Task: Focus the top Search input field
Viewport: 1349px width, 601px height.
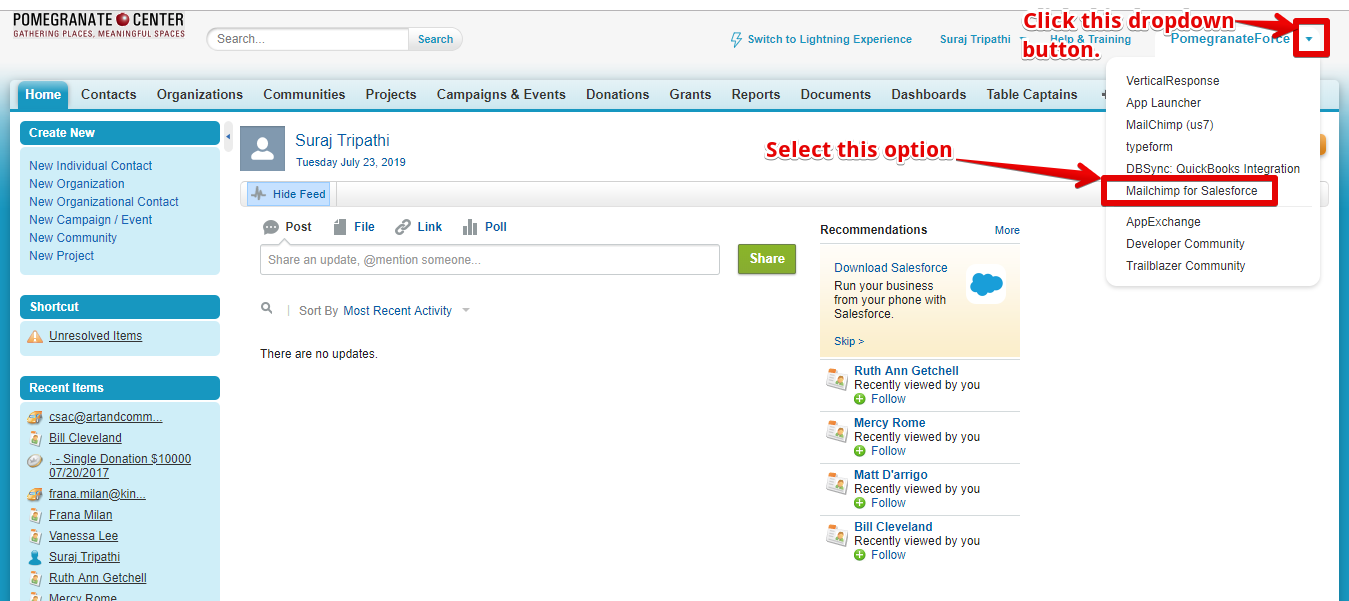Action: pos(310,39)
